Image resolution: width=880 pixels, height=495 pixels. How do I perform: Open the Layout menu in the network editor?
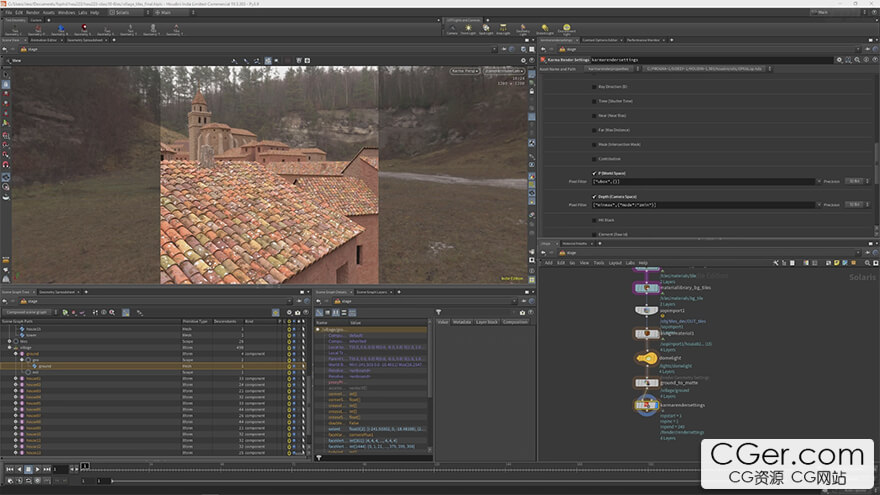[x=615, y=263]
